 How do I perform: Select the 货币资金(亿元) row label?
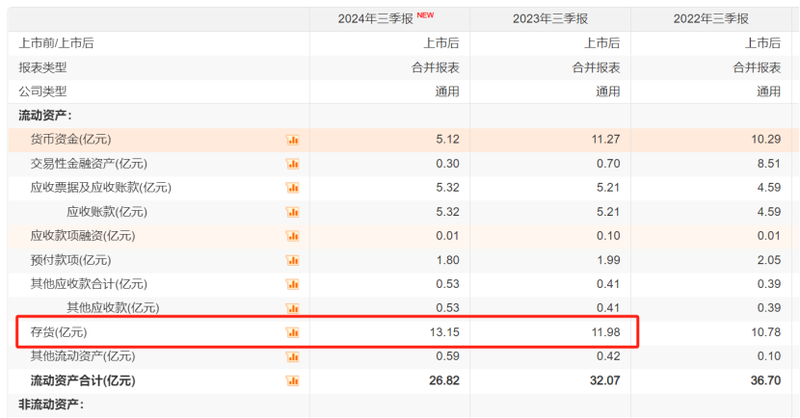coord(71,139)
